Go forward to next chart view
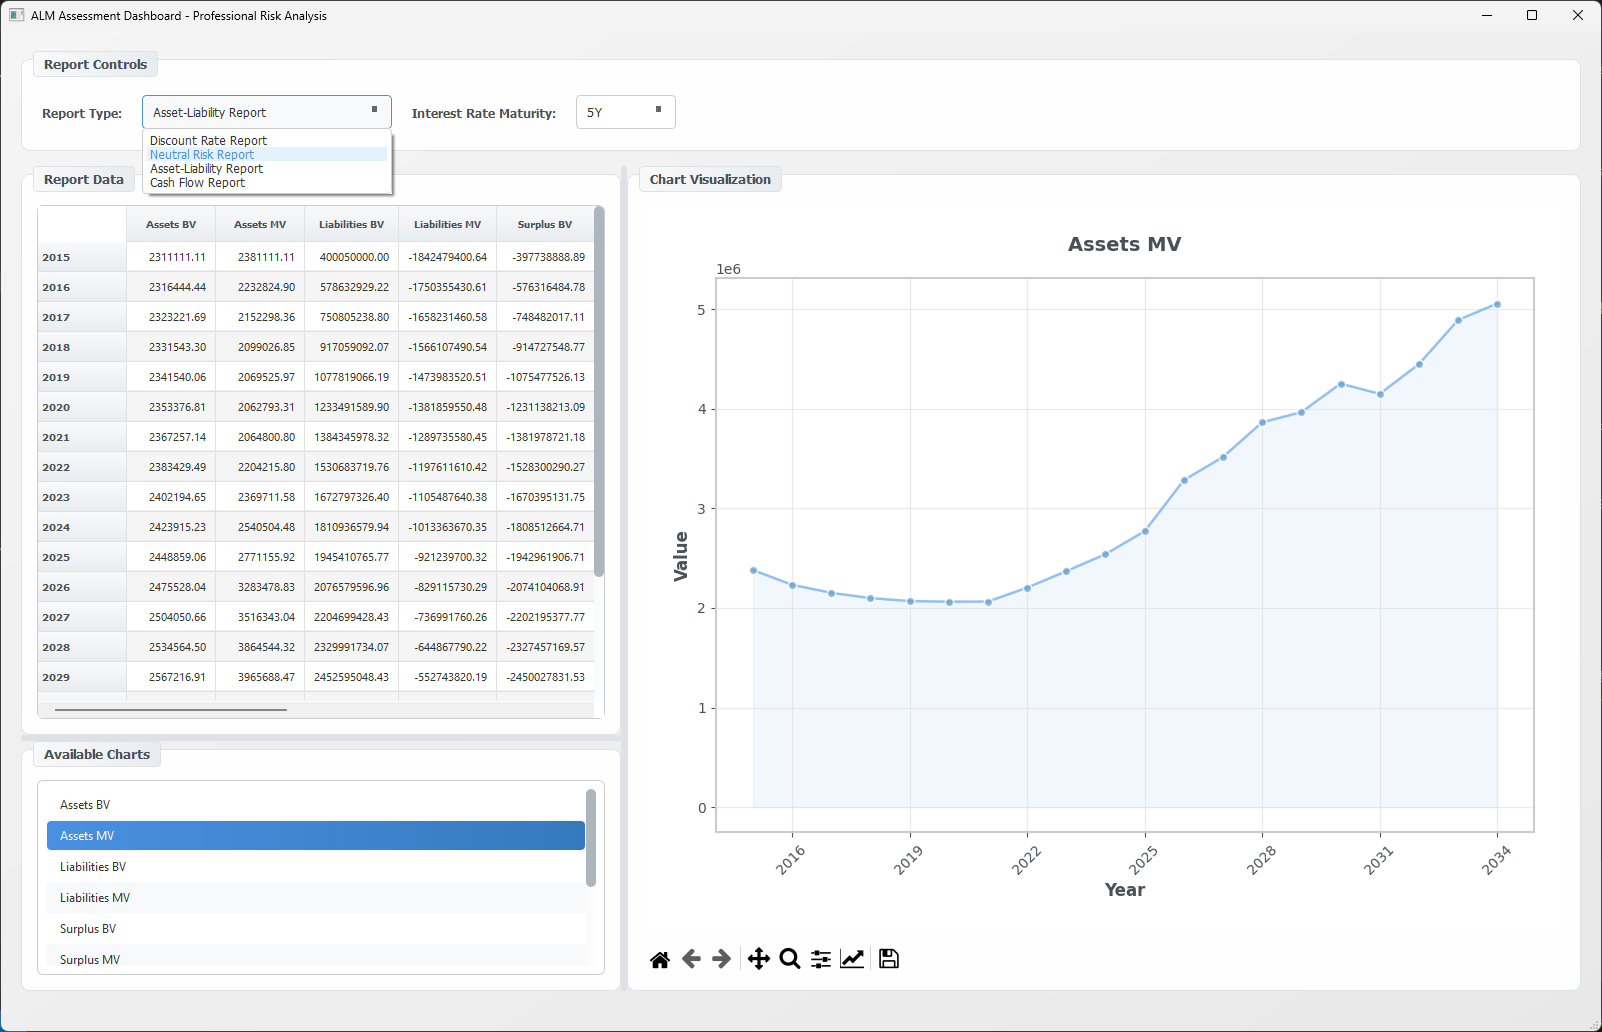 coord(719,958)
